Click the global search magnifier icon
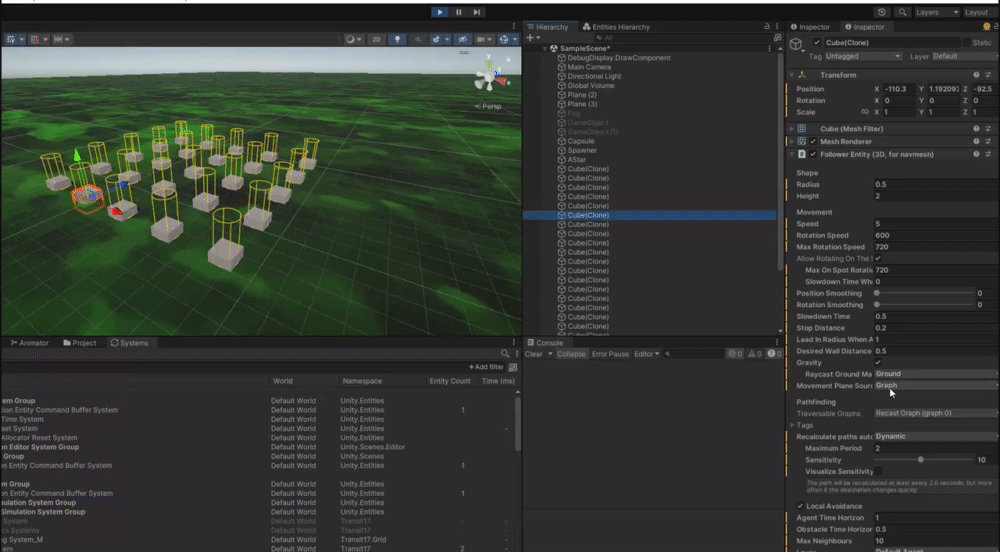1000x552 pixels. pyautogui.click(x=903, y=12)
